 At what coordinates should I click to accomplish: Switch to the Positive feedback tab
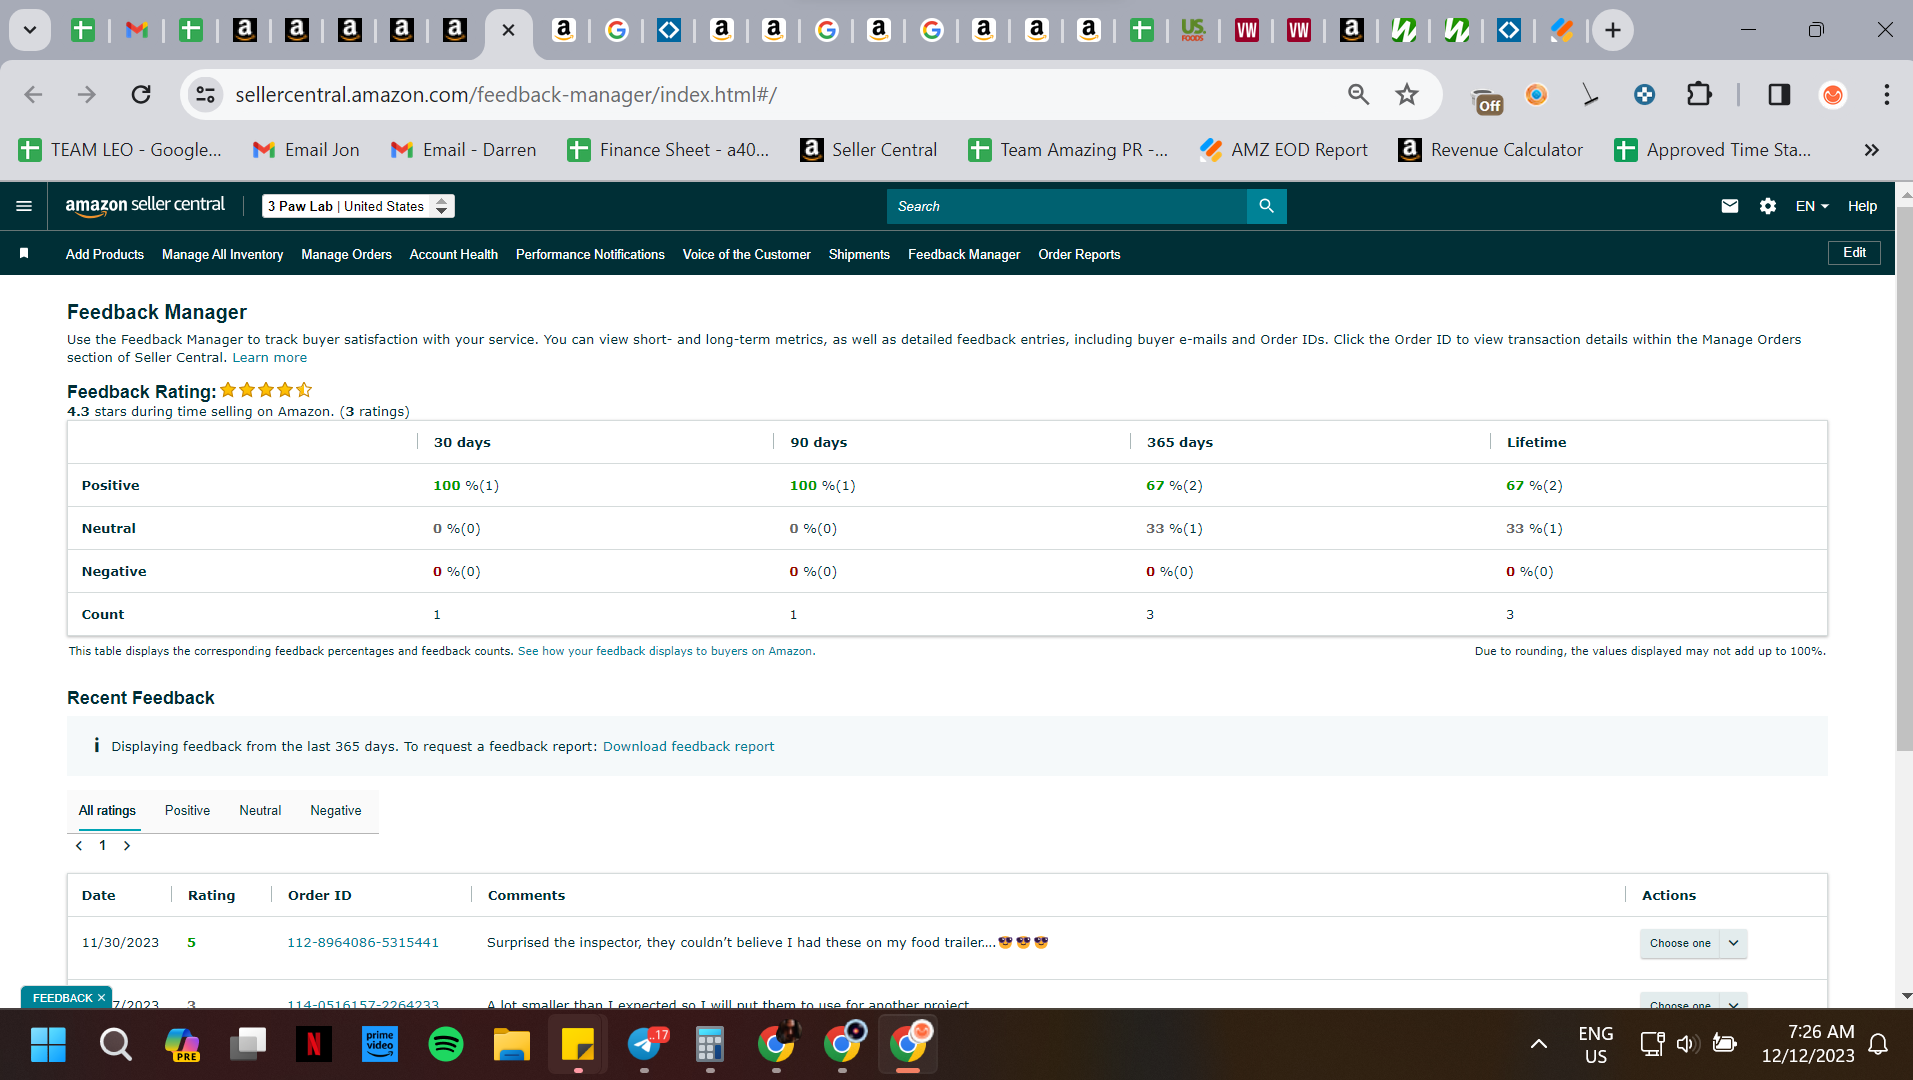[x=187, y=811]
